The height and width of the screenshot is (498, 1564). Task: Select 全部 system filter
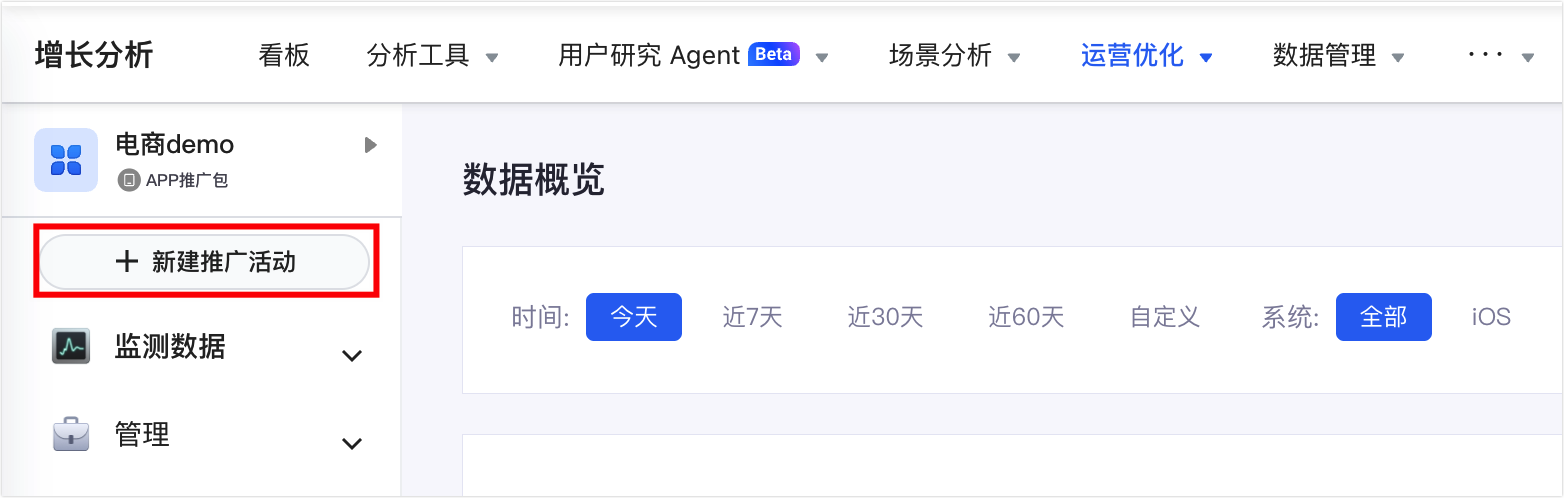click(1383, 317)
